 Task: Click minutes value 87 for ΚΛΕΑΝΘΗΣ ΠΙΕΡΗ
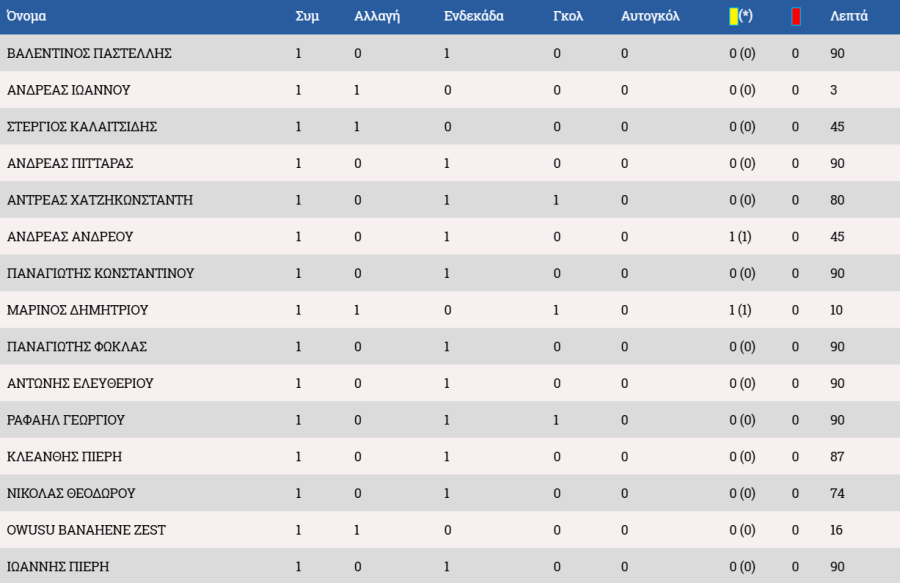[837, 457]
